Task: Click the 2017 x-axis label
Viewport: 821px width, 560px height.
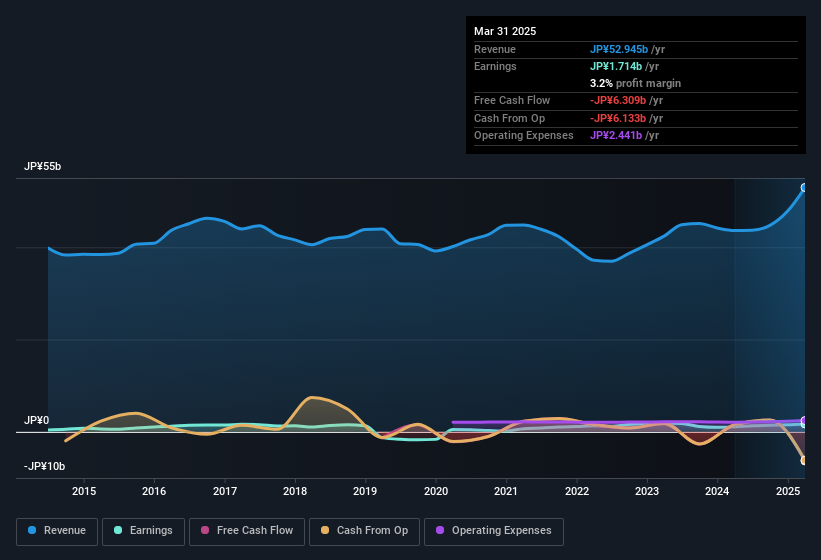Action: point(225,491)
